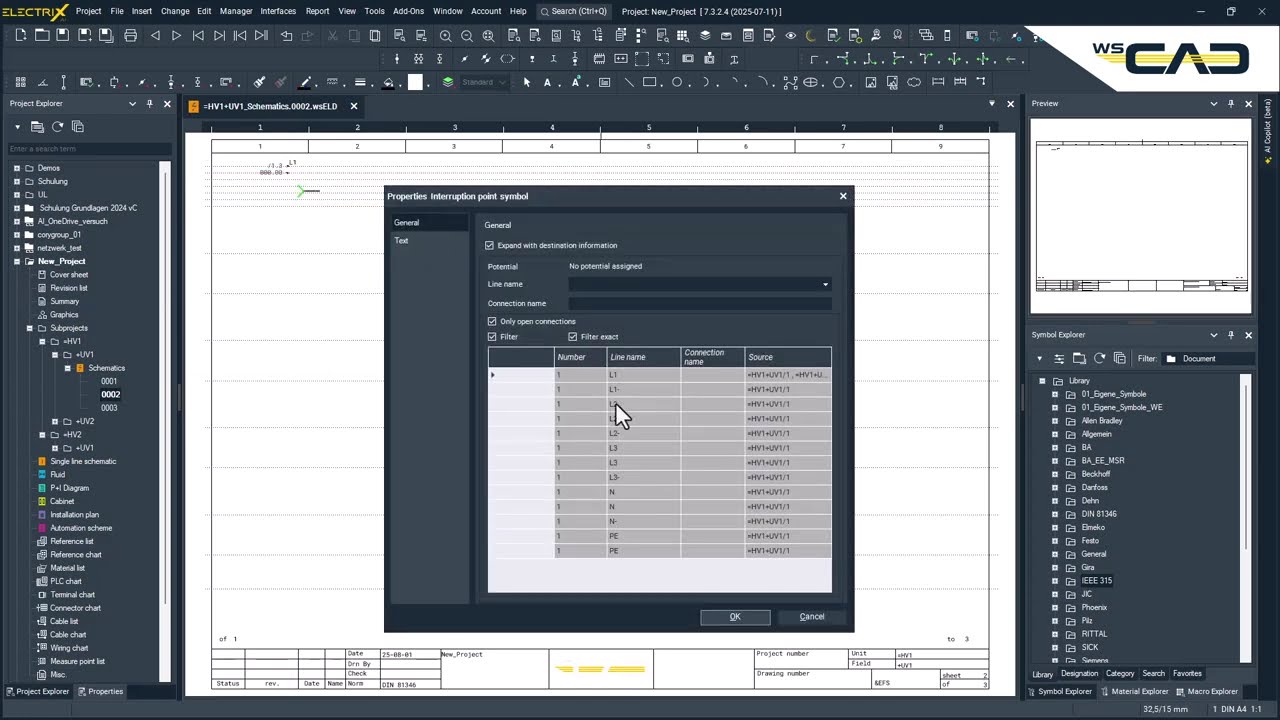Image resolution: width=1280 pixels, height=720 pixels.
Task: Expand the Allen Bradley library node
Action: click(x=1054, y=421)
